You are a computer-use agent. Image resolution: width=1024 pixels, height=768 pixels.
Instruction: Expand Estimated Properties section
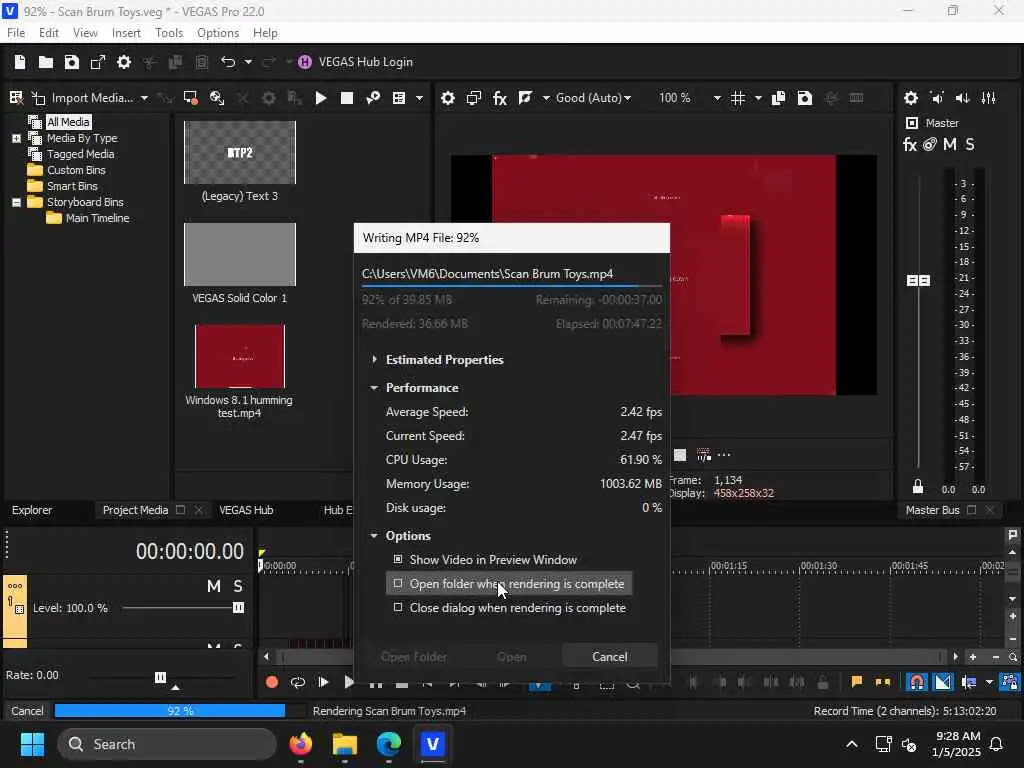(x=374, y=360)
